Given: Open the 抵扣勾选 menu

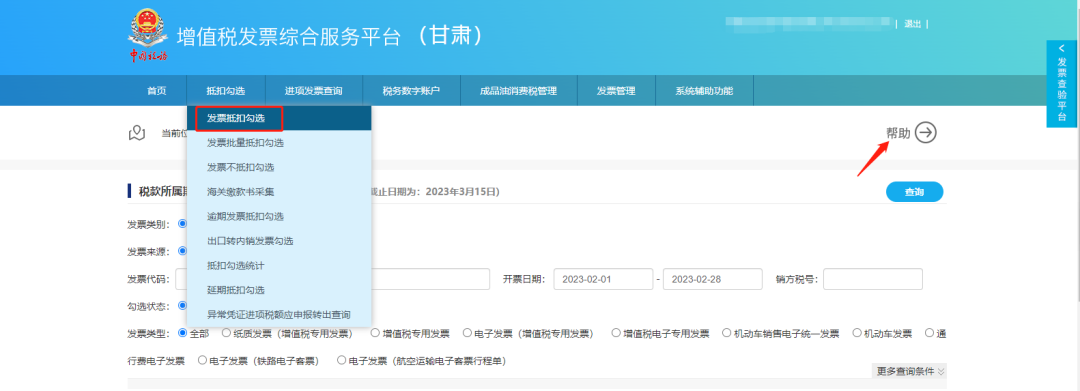Looking at the screenshot, I should [225, 91].
